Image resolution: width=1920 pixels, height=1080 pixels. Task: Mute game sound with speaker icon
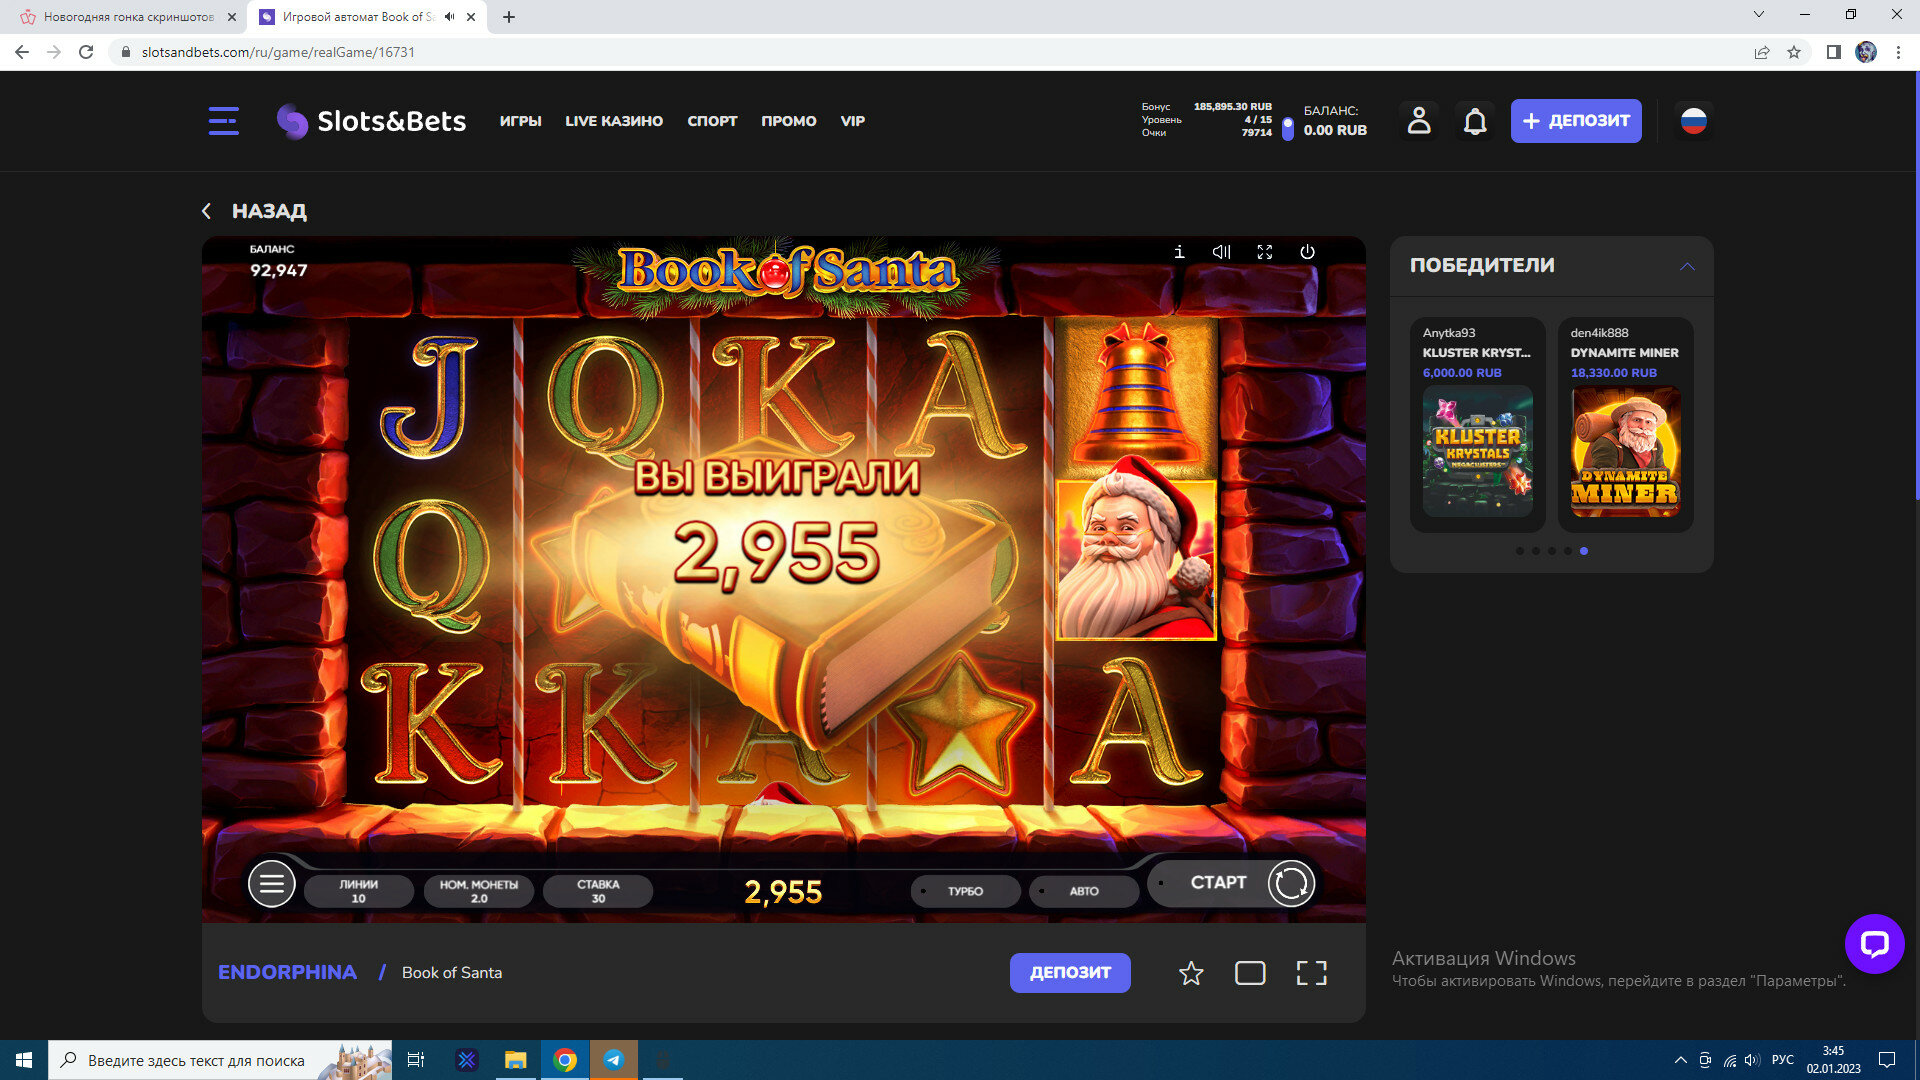coord(1221,252)
